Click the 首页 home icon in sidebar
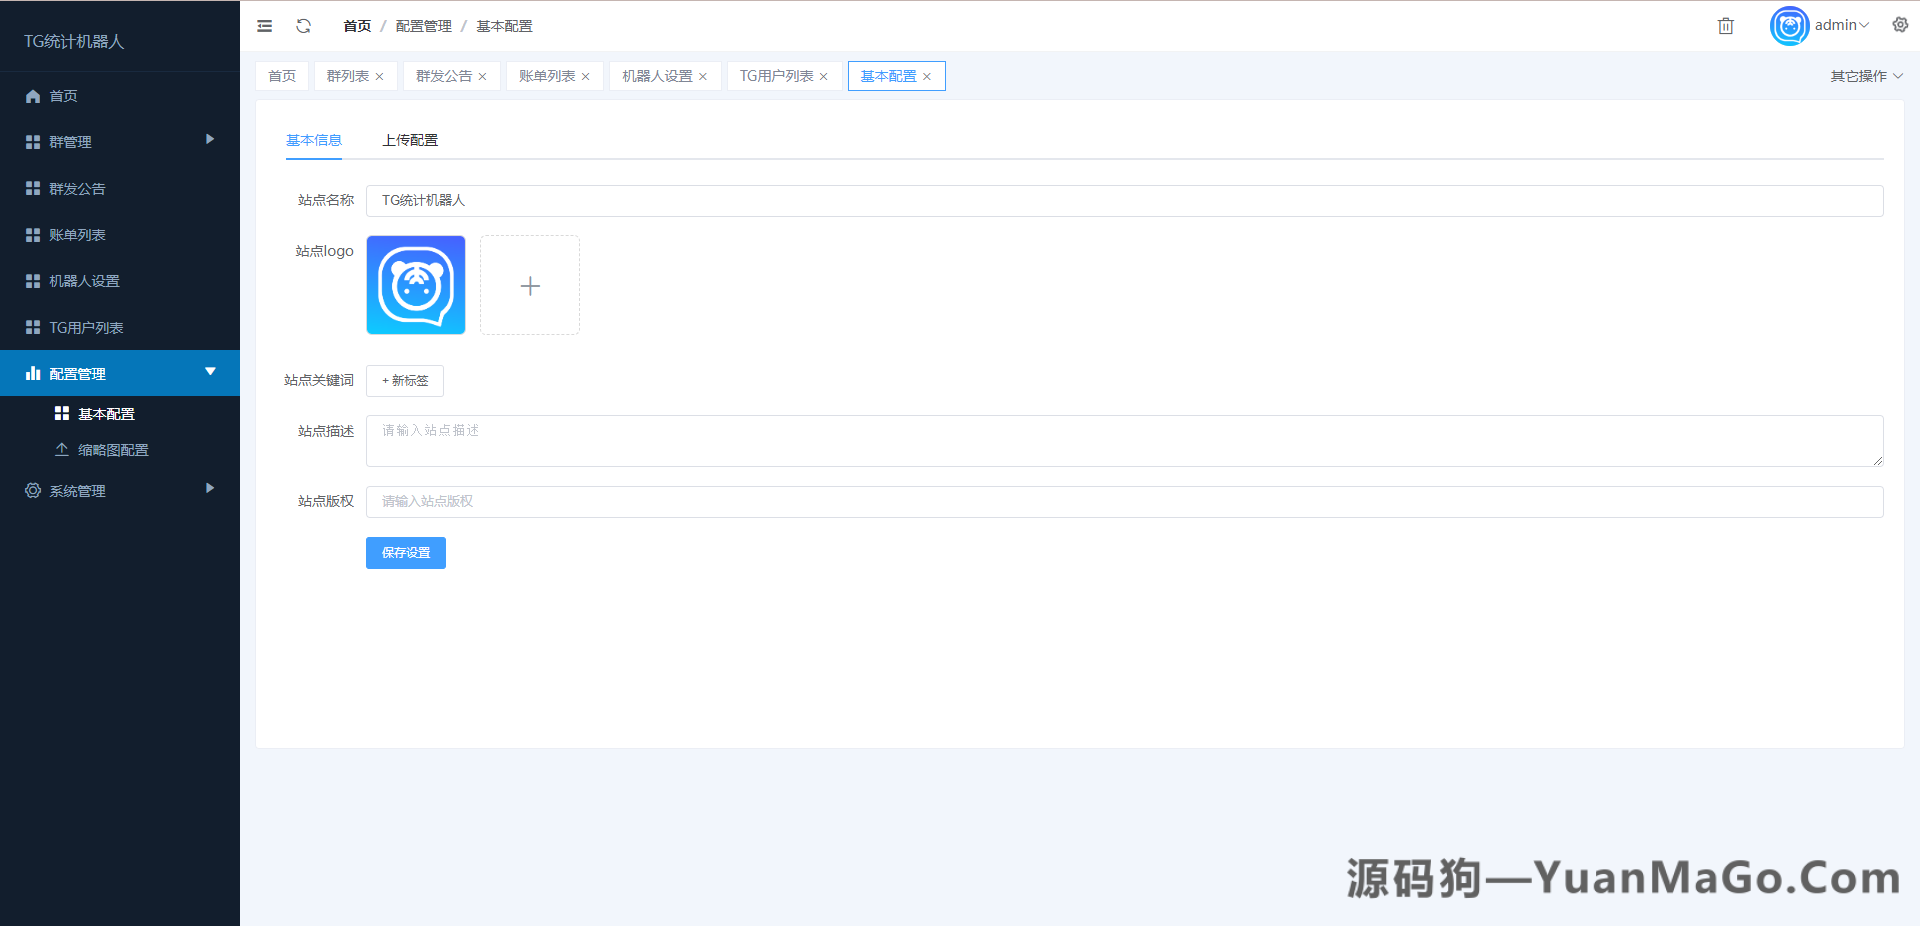 click(x=33, y=95)
